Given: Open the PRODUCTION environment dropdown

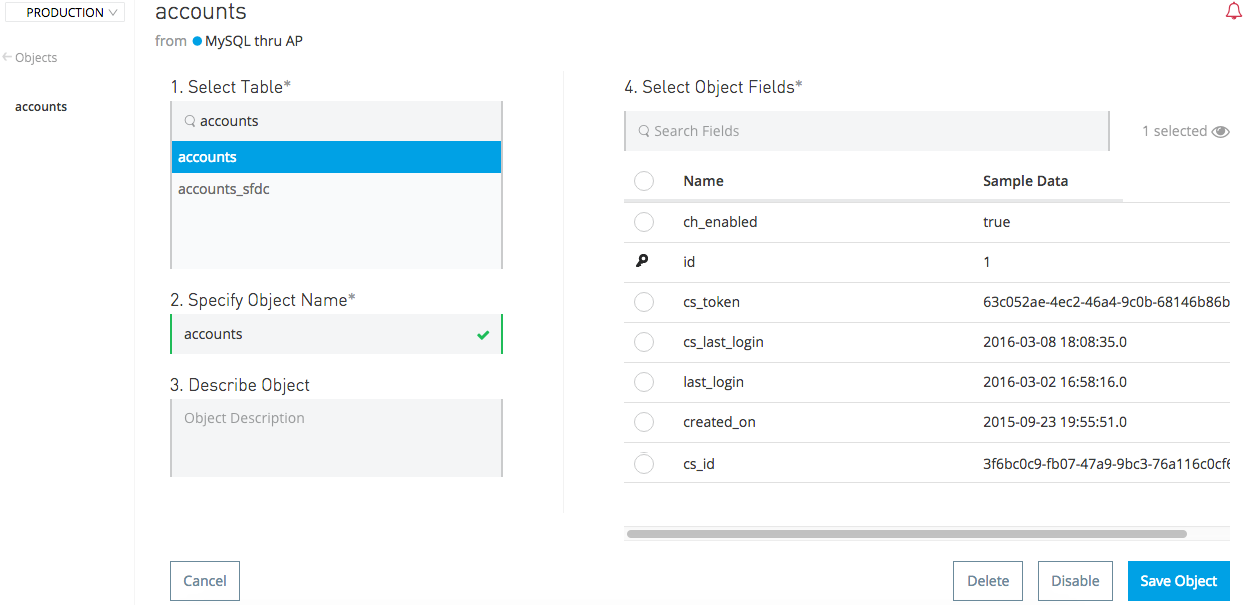Looking at the screenshot, I should point(68,13).
